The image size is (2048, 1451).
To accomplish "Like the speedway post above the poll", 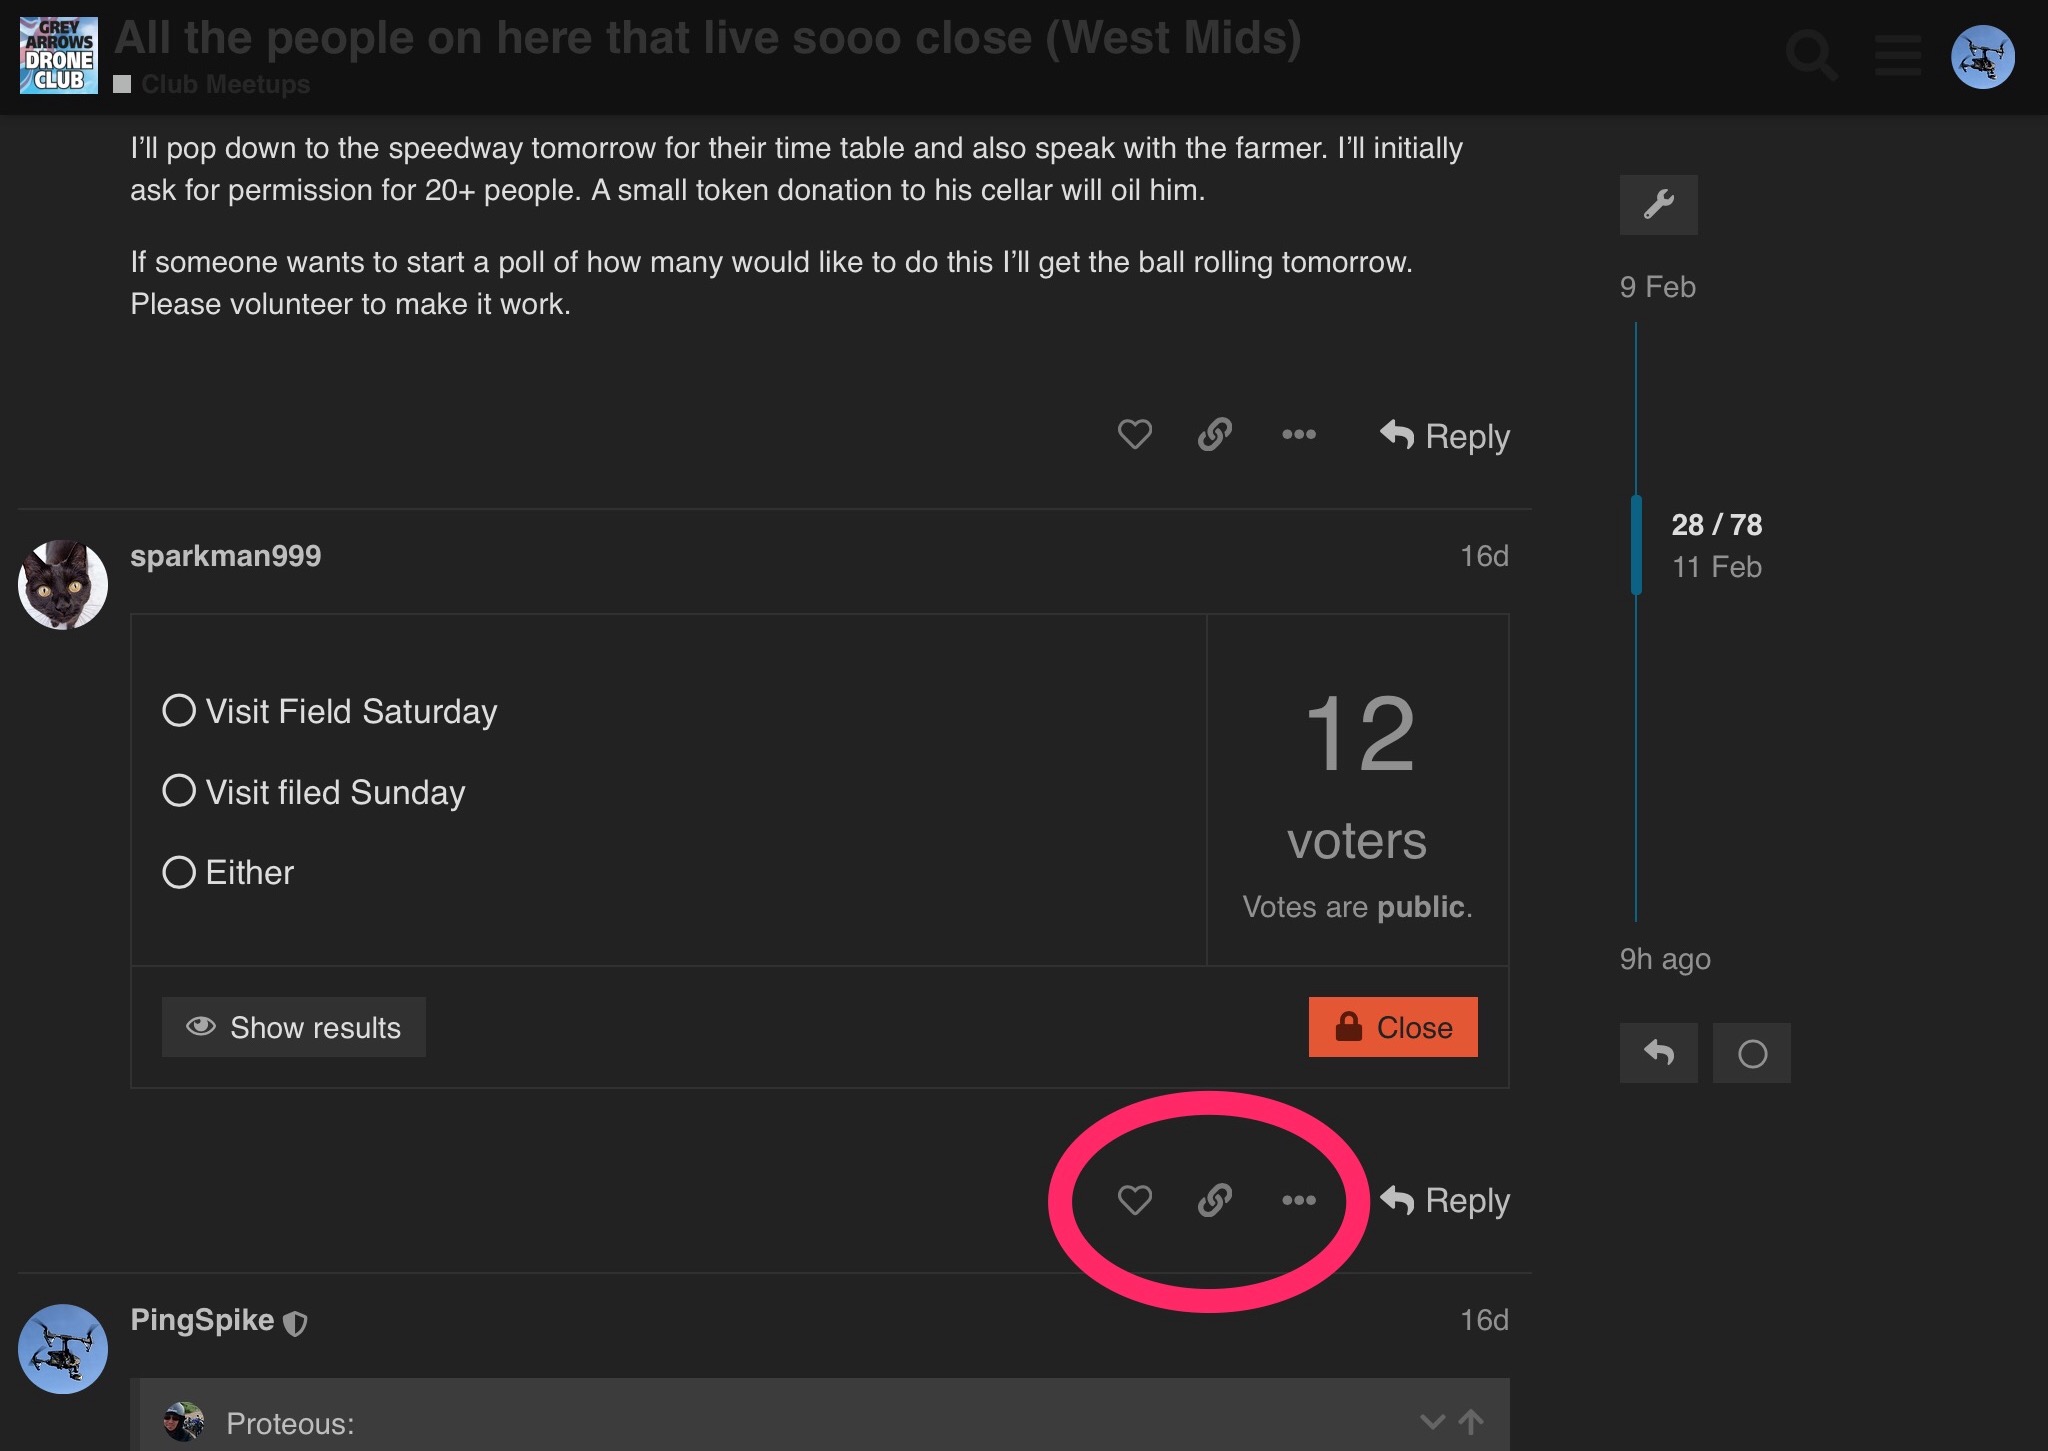I will (x=1134, y=434).
